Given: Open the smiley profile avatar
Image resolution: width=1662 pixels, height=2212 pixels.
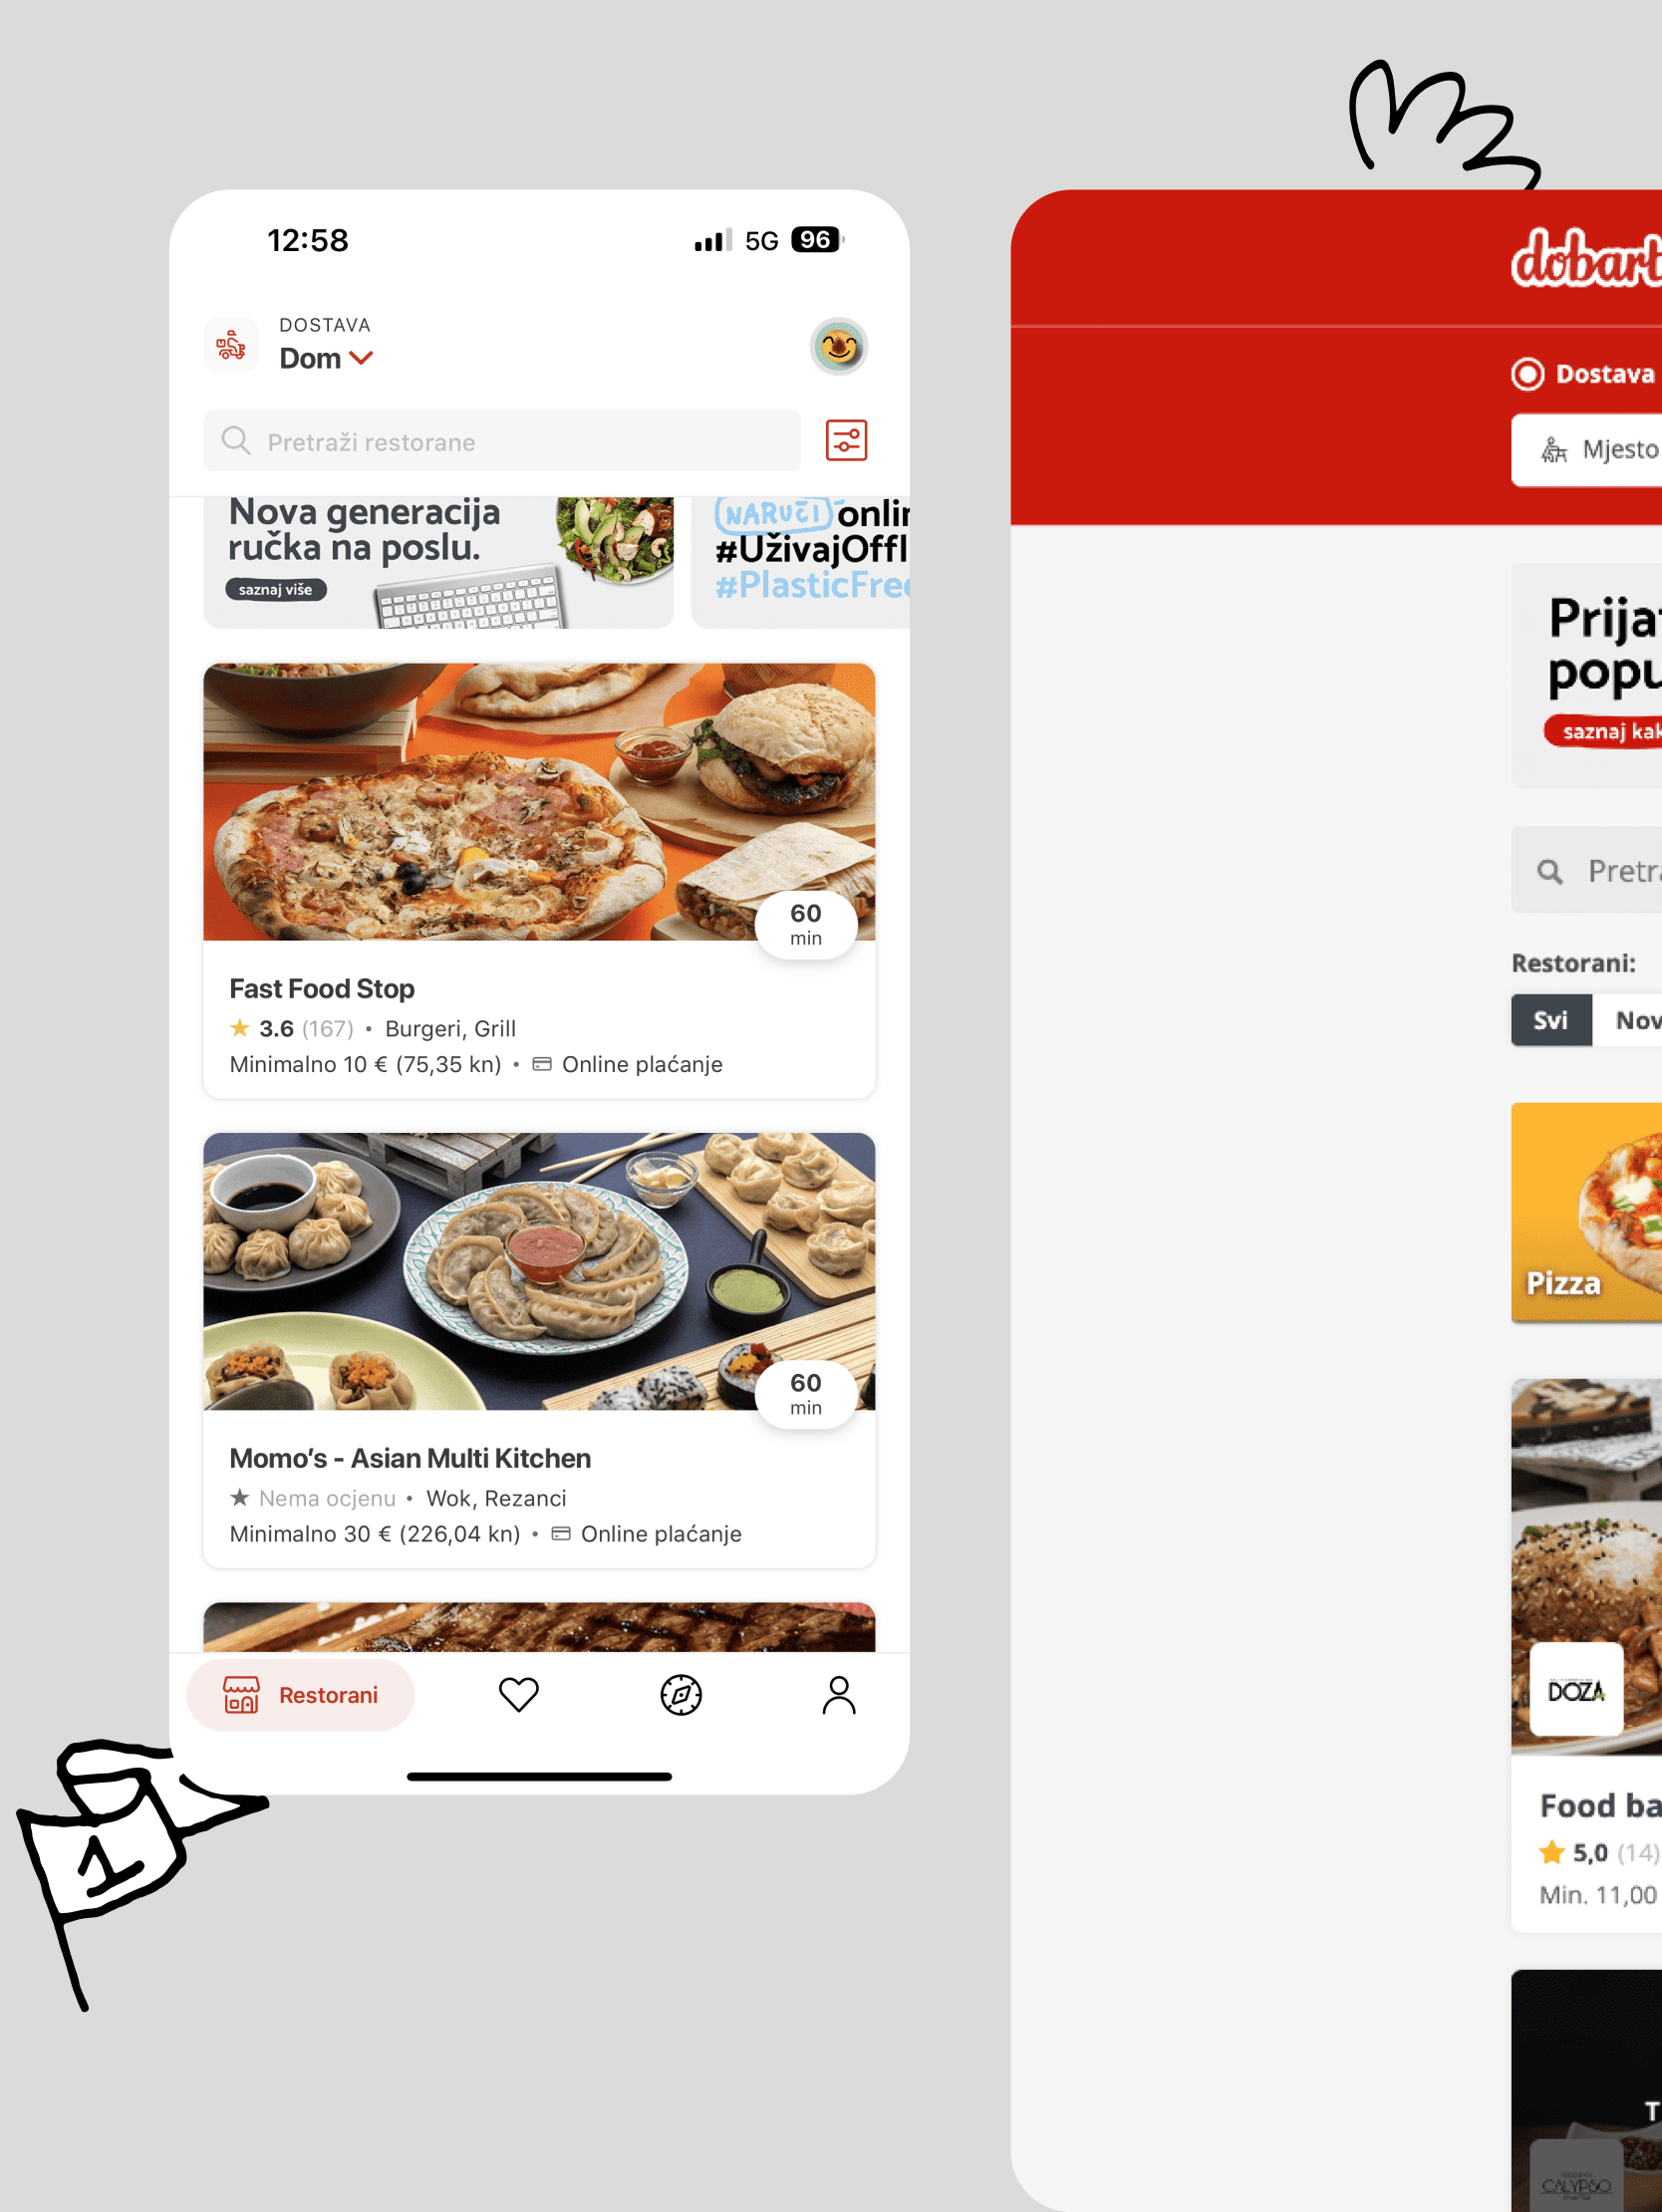Looking at the screenshot, I should point(838,347).
